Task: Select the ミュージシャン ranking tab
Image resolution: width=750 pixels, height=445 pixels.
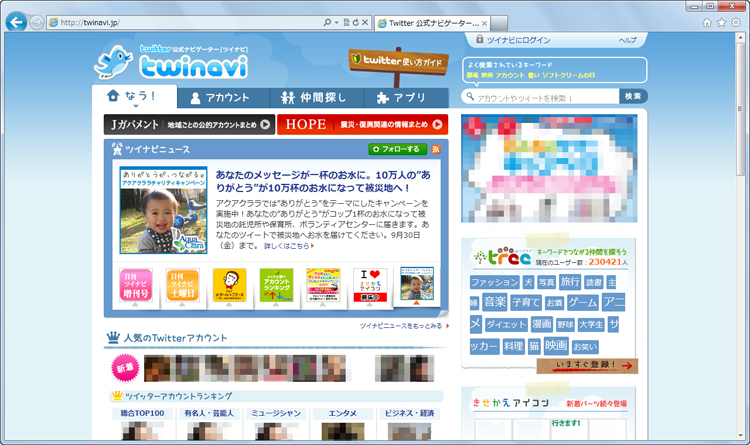Action: point(276,413)
